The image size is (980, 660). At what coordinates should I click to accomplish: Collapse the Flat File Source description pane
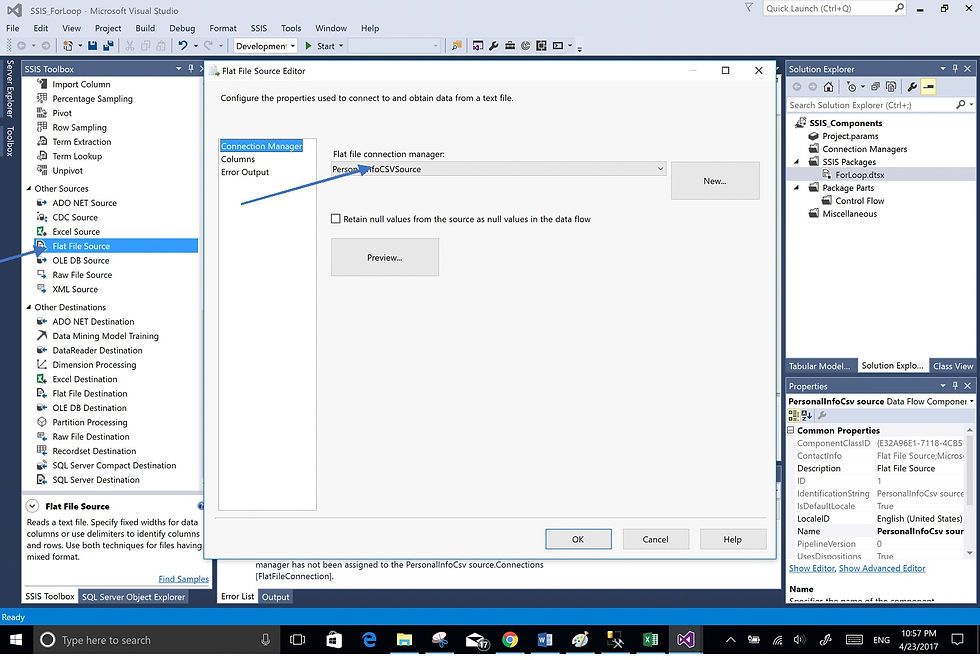pyautogui.click(x=32, y=506)
